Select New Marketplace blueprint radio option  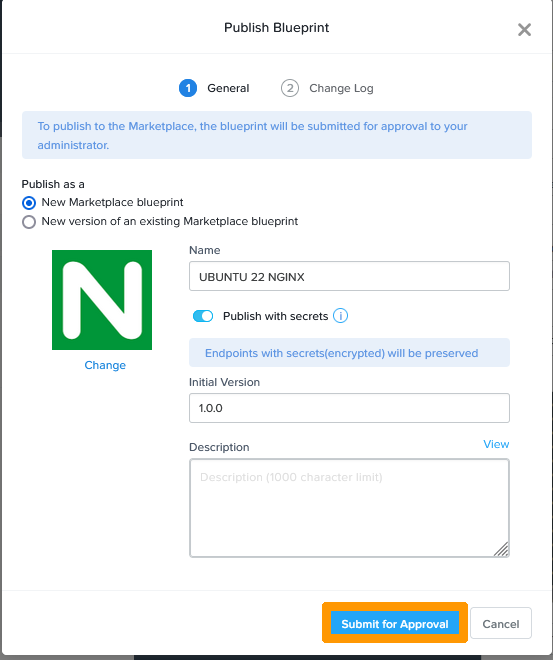click(29, 203)
